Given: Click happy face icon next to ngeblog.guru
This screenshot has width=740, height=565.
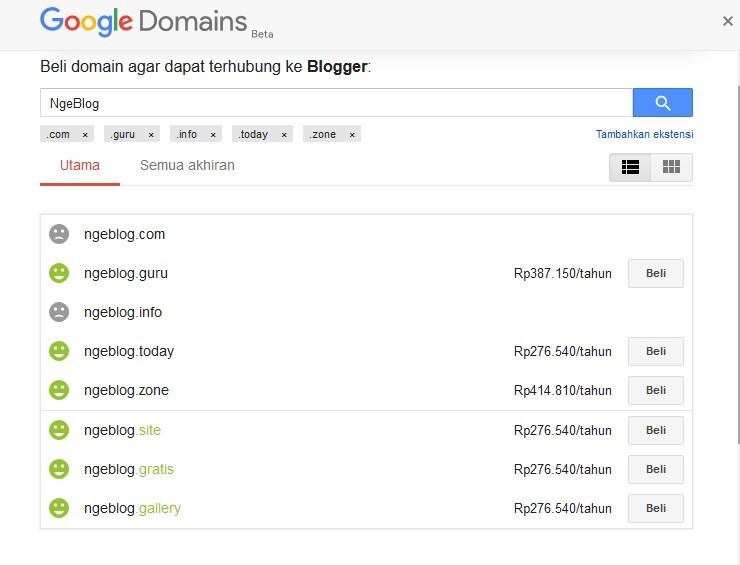Looking at the screenshot, I should [x=59, y=273].
